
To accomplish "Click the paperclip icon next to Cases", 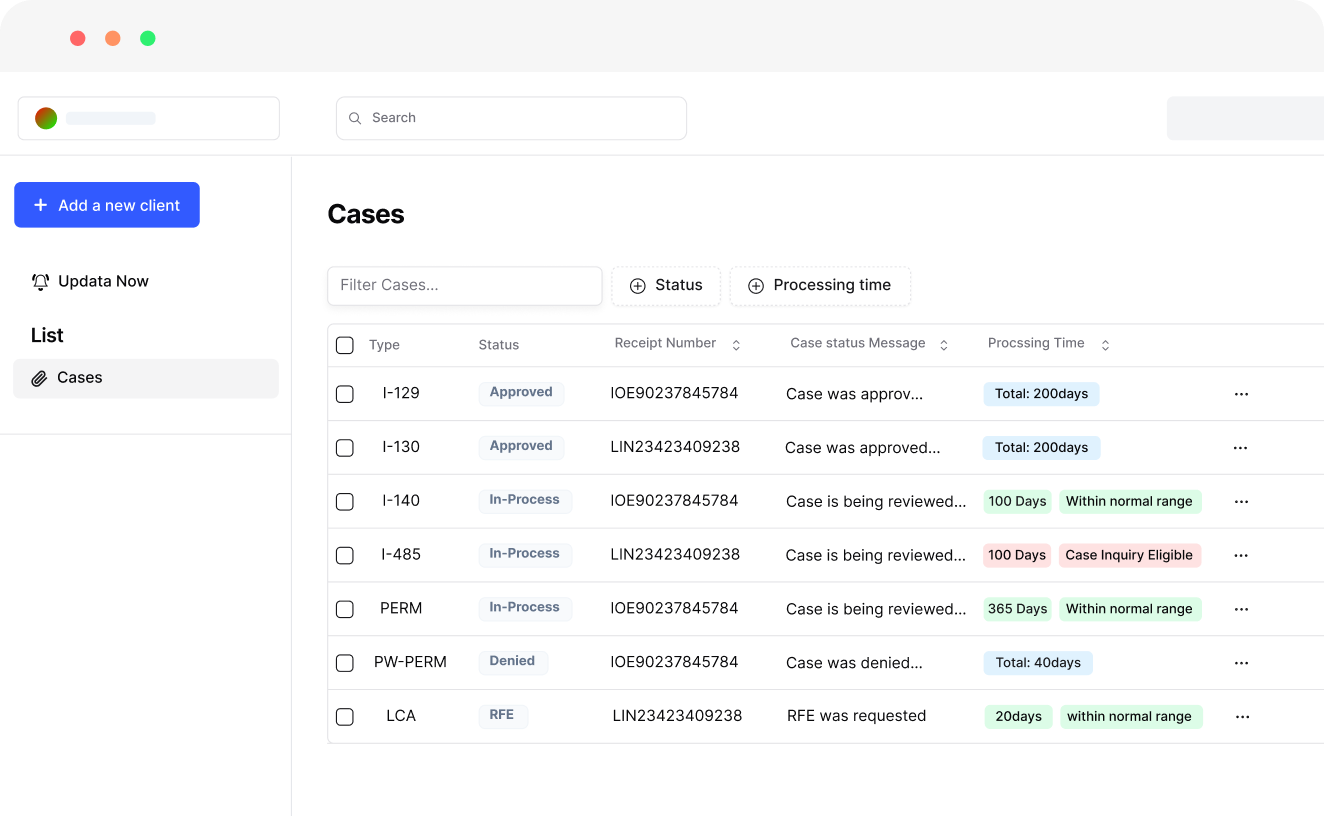I will tap(38, 377).
